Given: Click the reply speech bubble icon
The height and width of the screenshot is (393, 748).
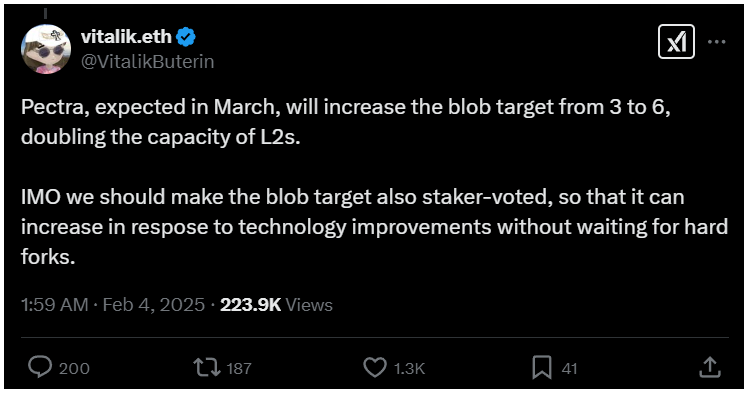Looking at the screenshot, I should (40, 367).
